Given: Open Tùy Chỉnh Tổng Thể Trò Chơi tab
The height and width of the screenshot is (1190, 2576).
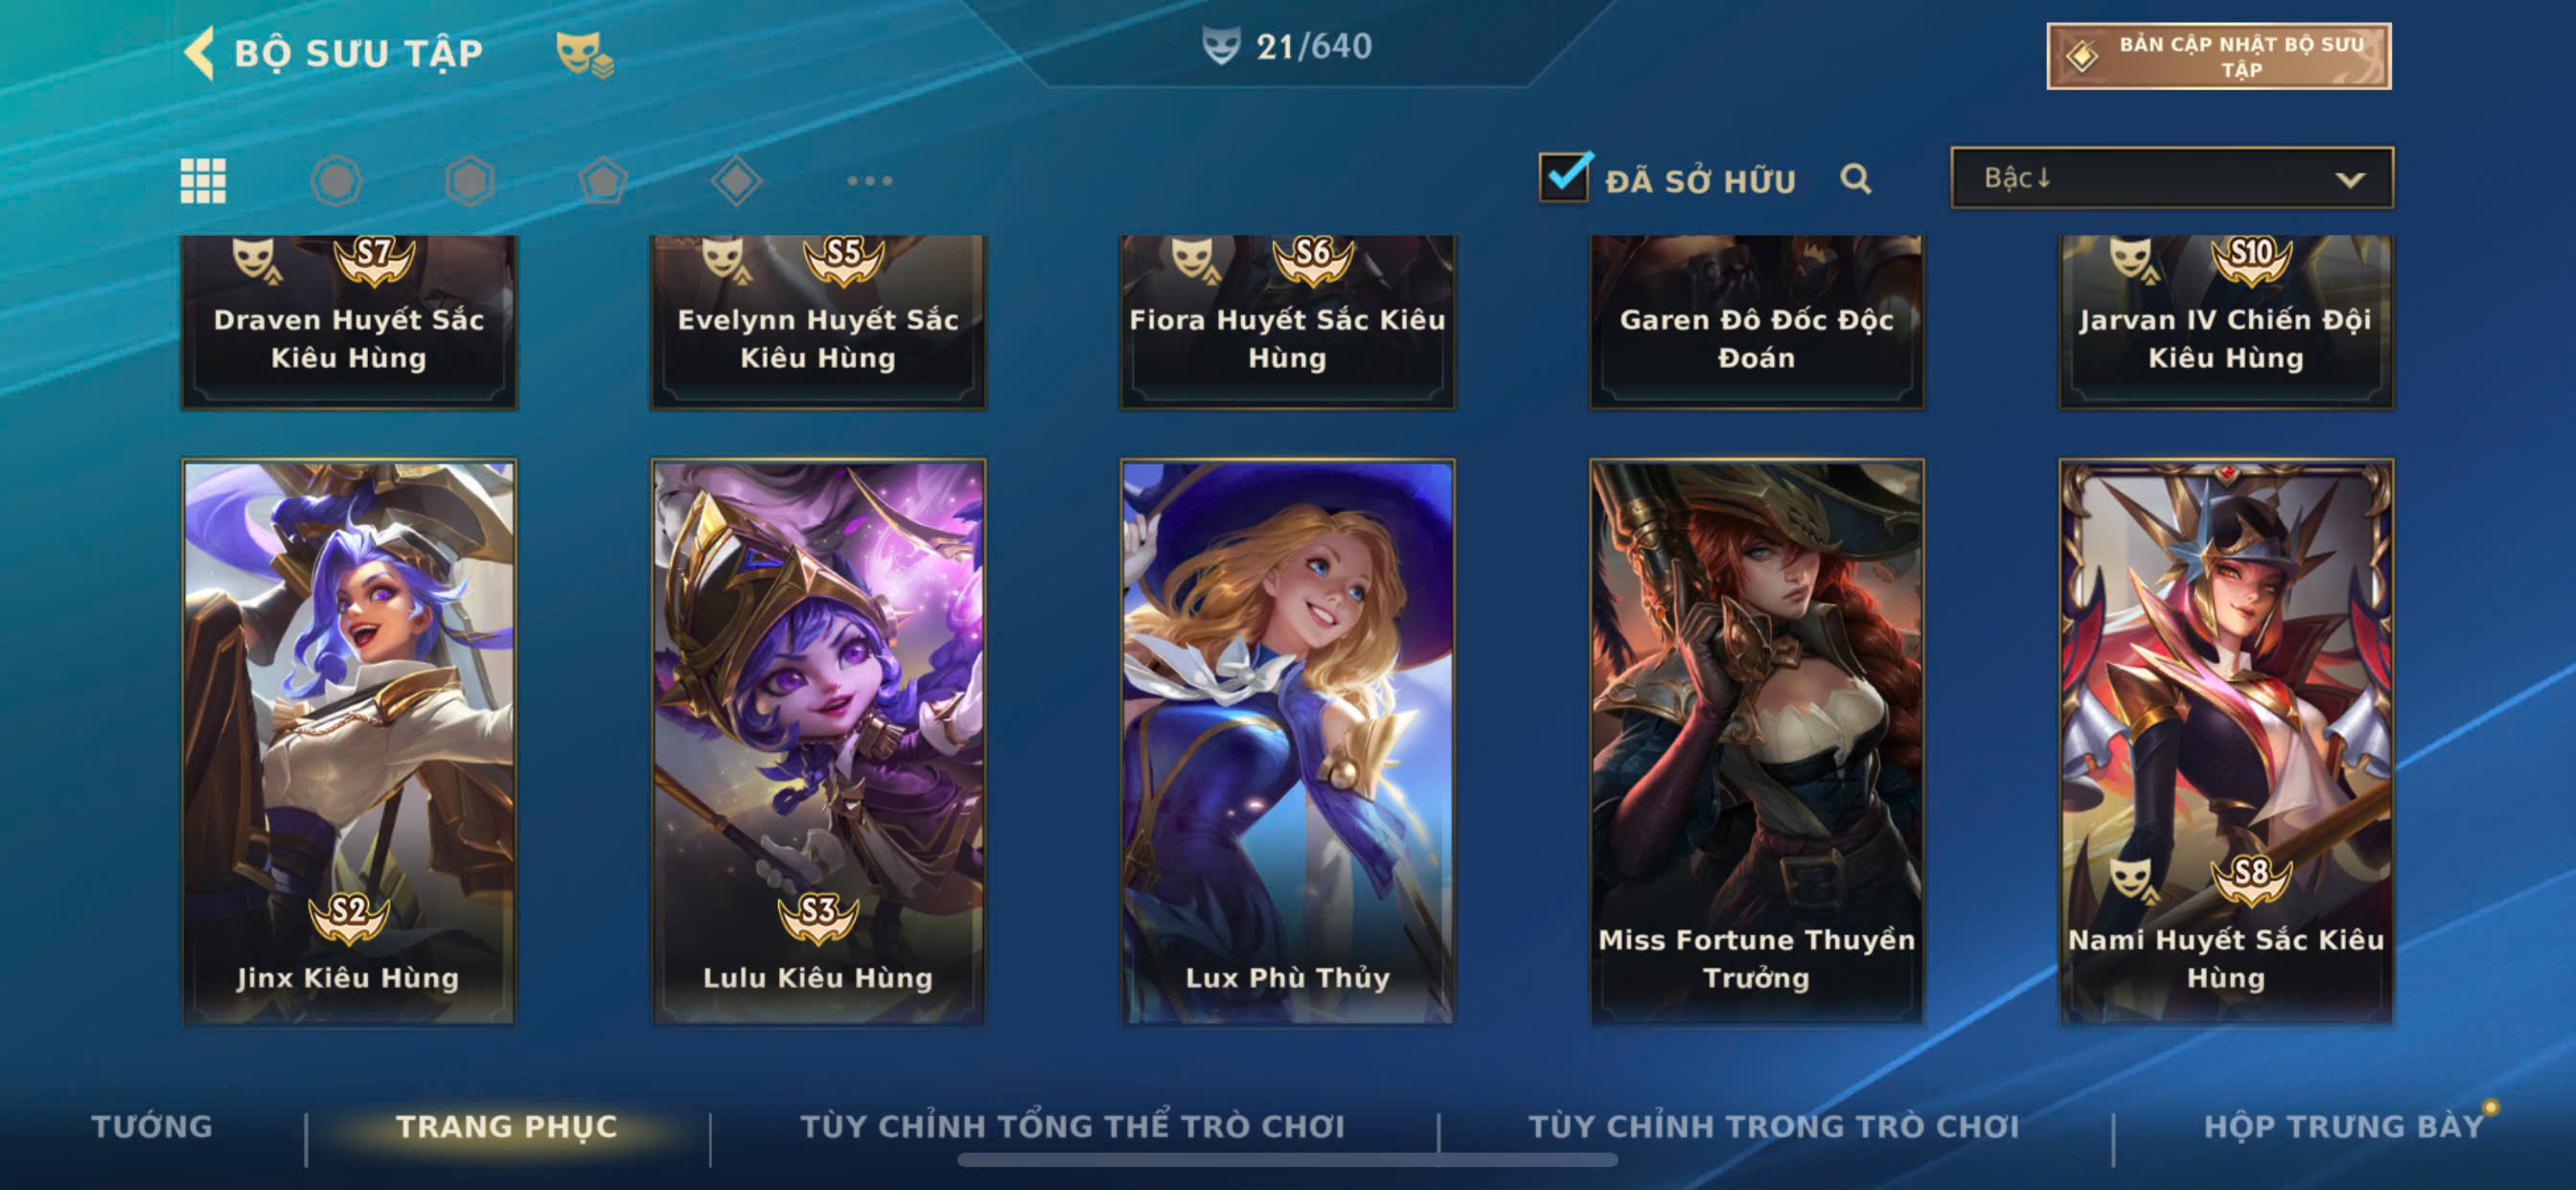Looking at the screenshot, I should tap(1073, 1126).
